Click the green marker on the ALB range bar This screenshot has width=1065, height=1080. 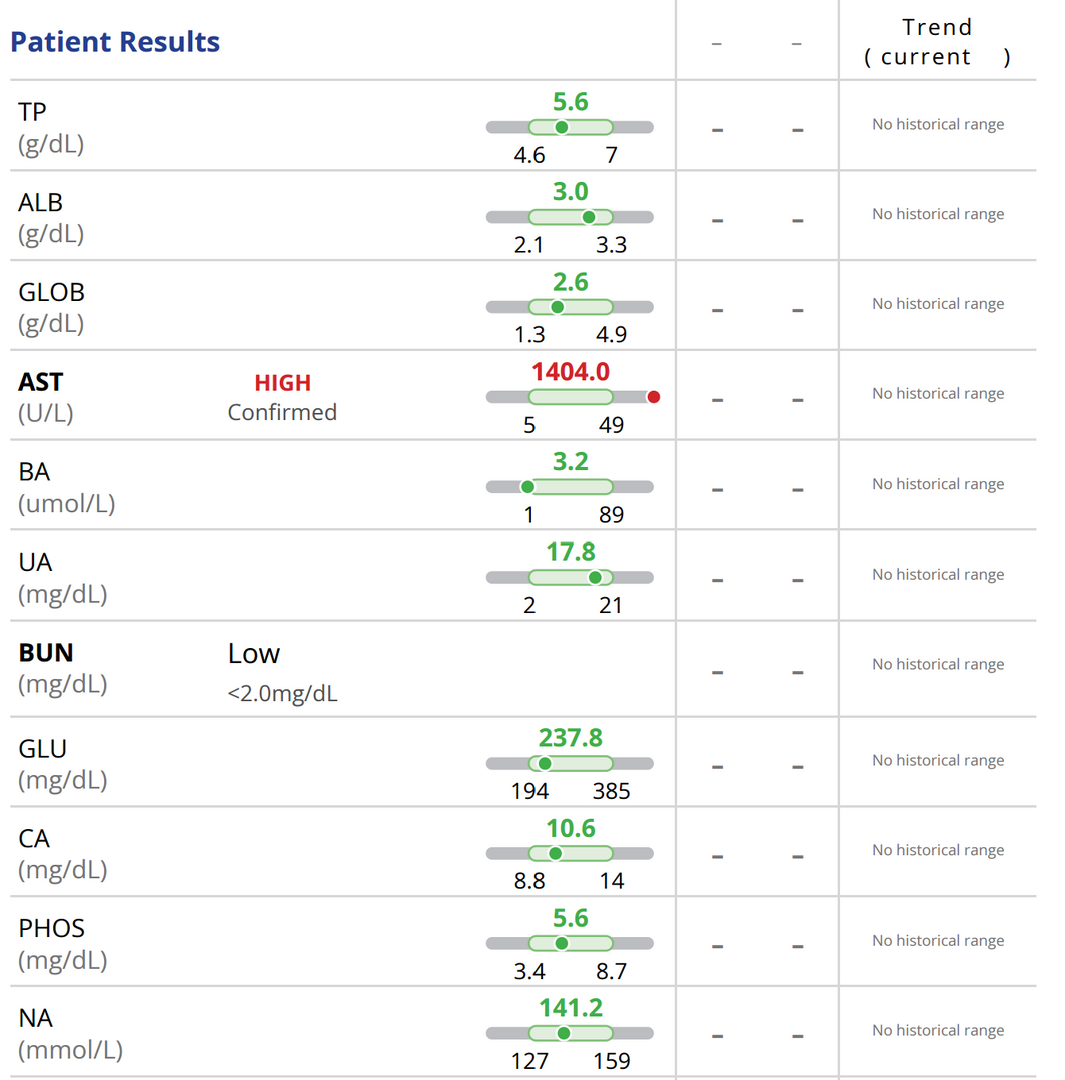[589, 217]
